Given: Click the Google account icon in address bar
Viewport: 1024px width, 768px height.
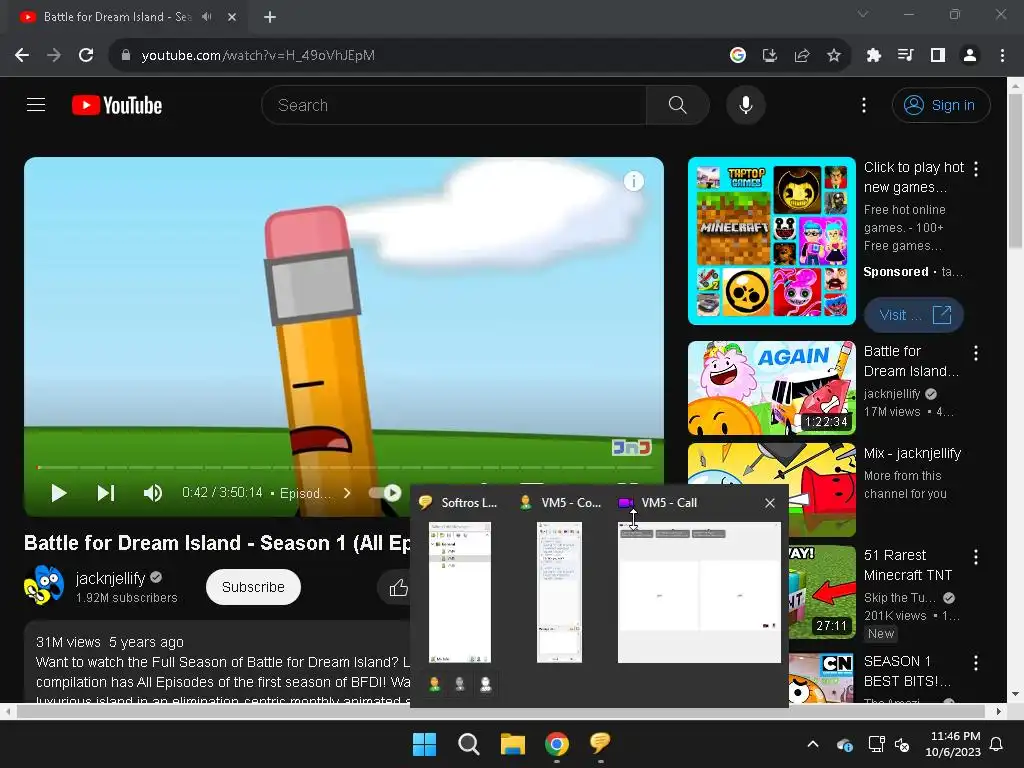Looking at the screenshot, I should click(737, 56).
